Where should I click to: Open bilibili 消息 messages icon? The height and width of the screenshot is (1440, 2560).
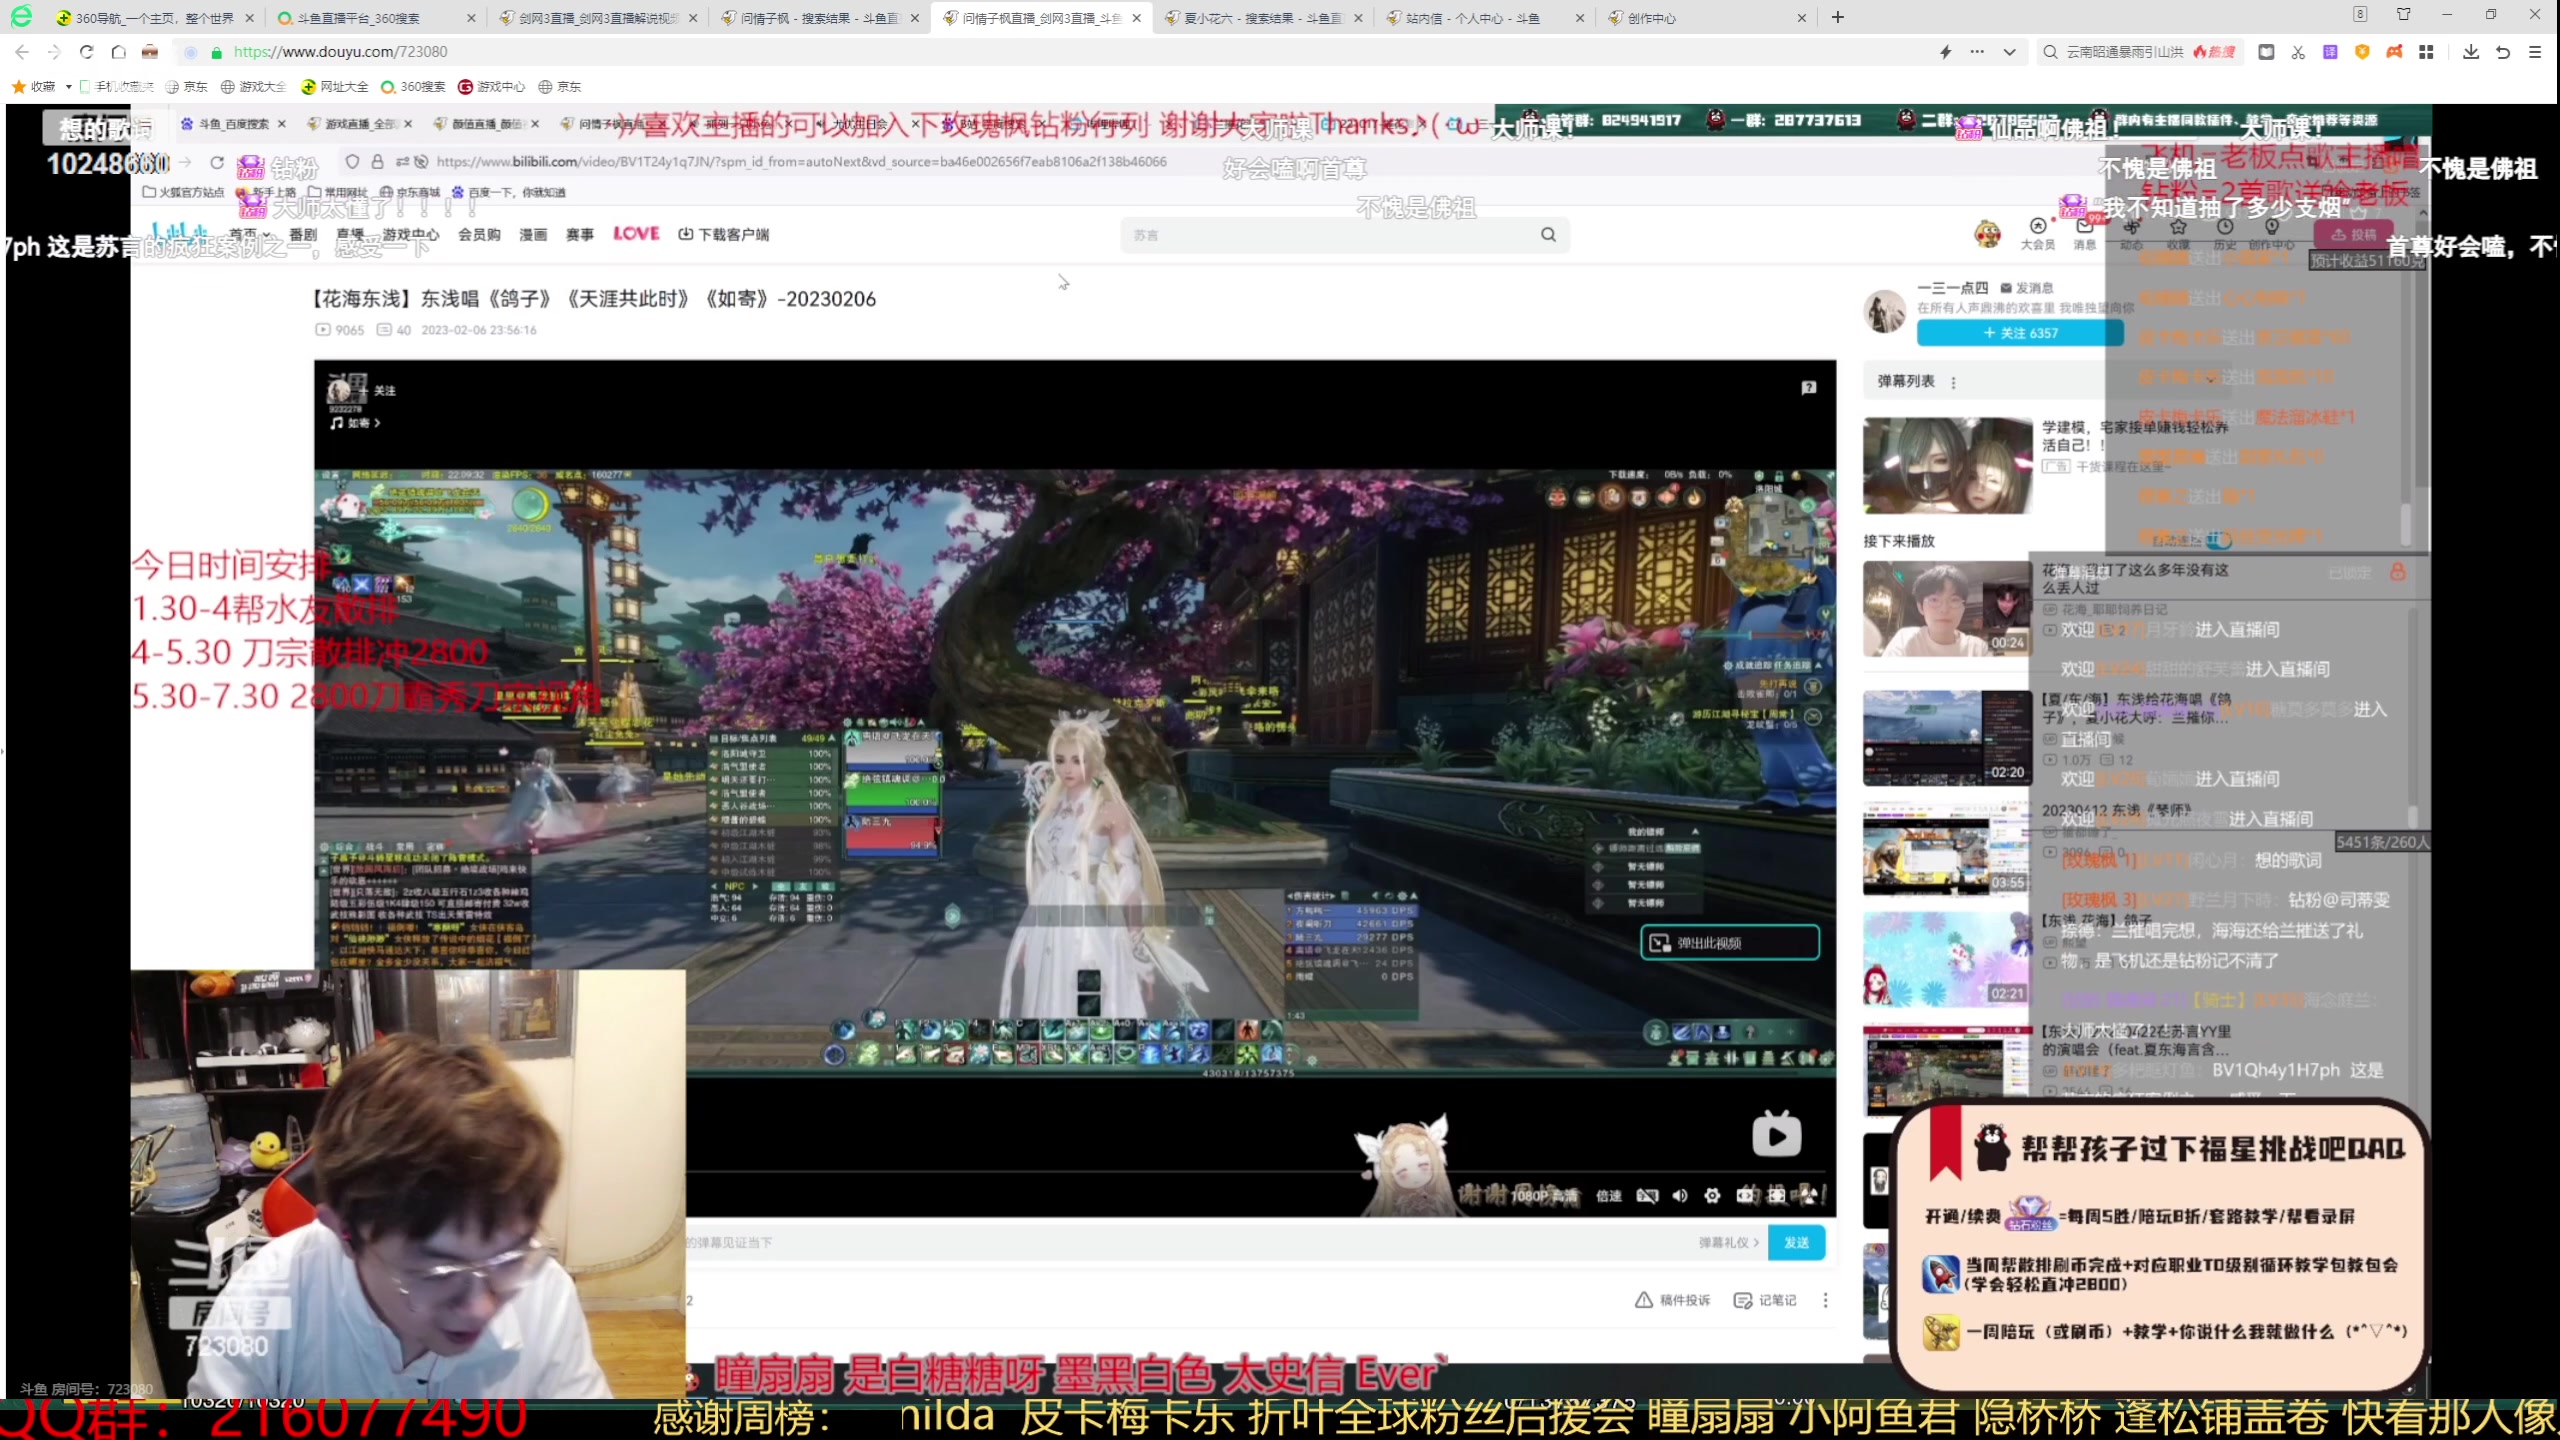[x=2084, y=233]
